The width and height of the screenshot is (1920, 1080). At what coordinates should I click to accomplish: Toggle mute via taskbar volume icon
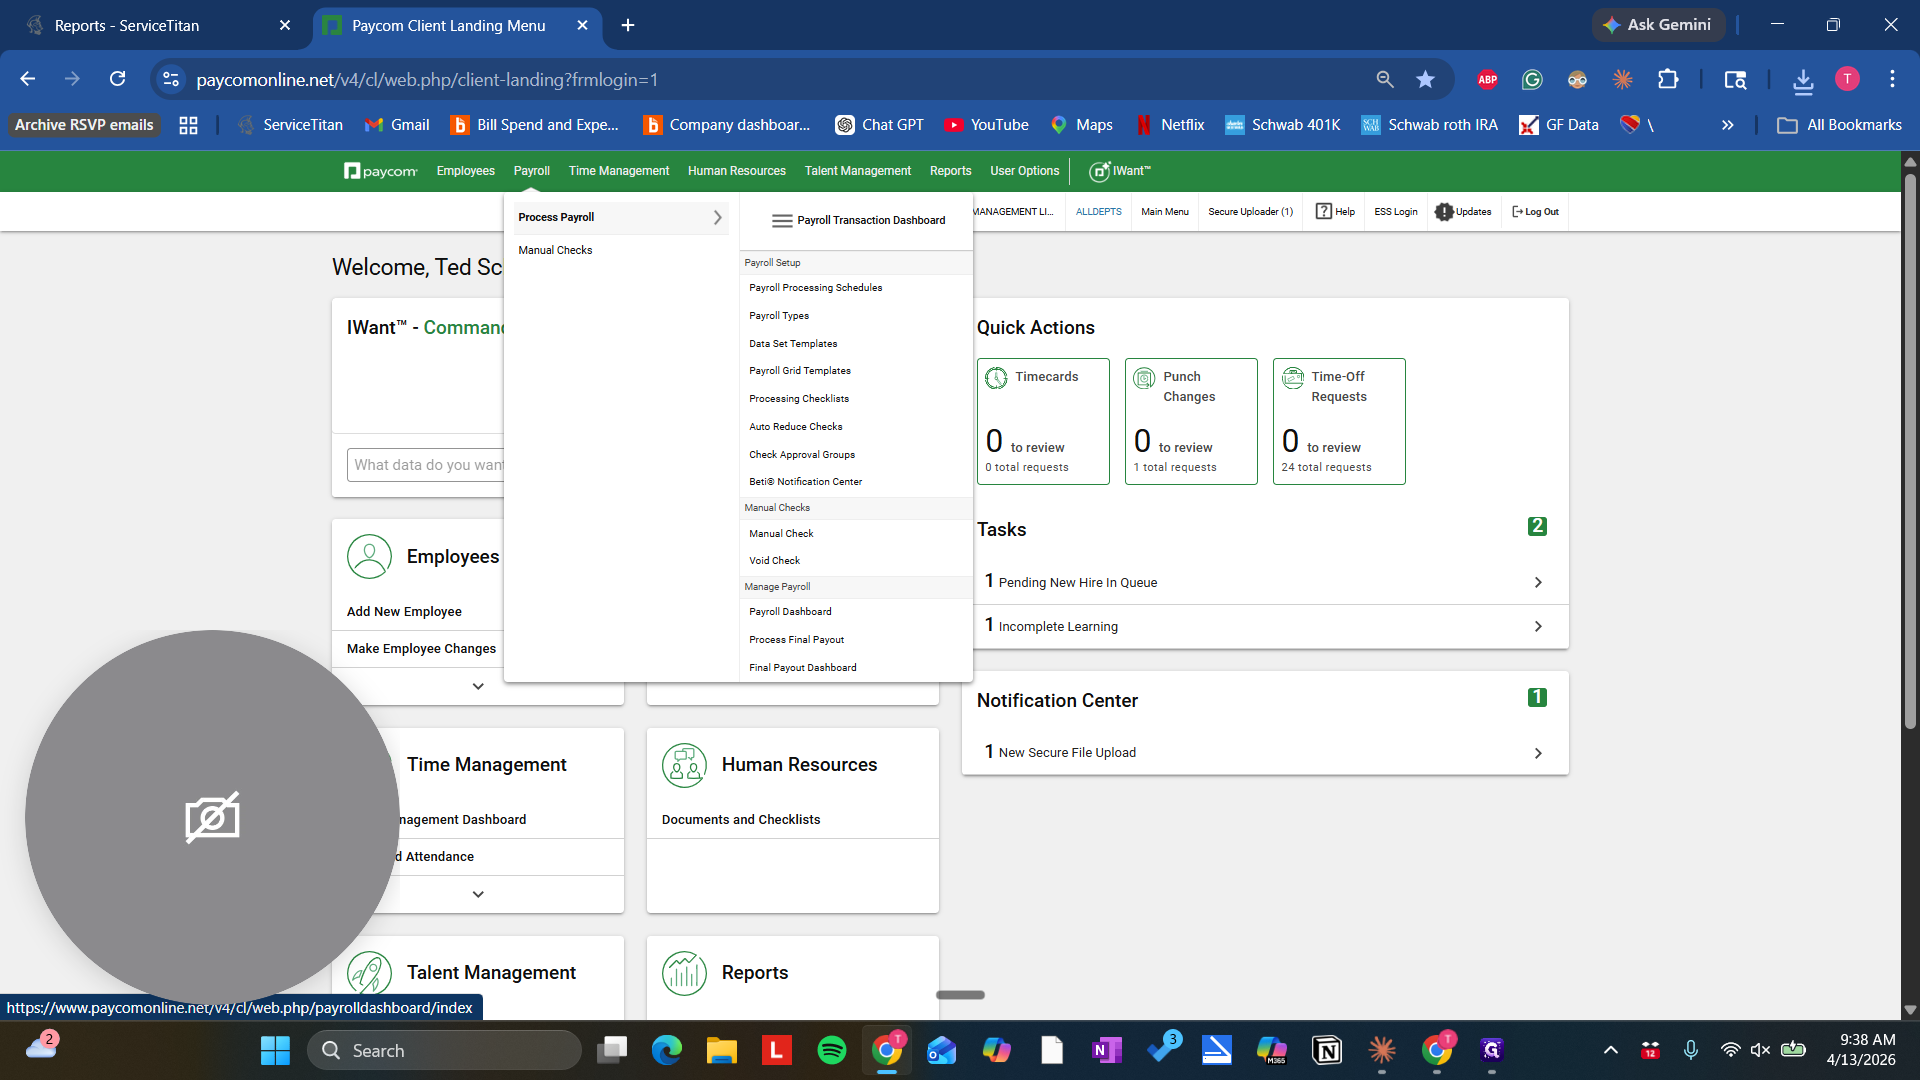[1760, 1050]
